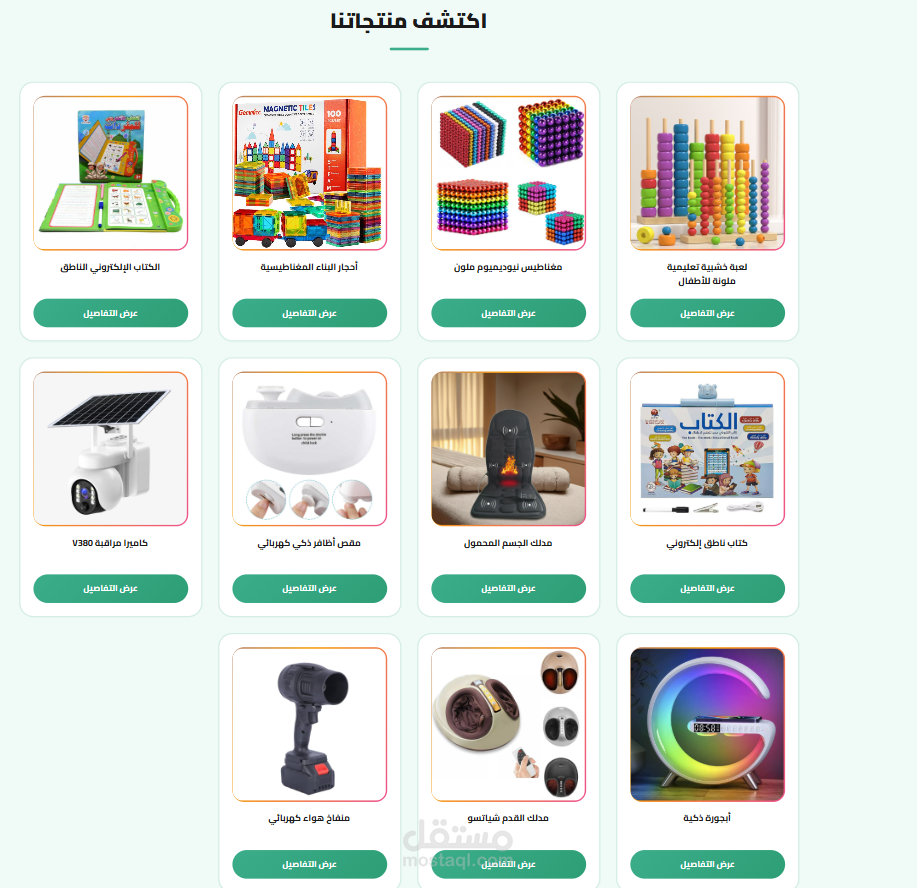Select the portable body massager seat image
Image resolution: width=917 pixels, height=888 pixels.
(x=508, y=449)
